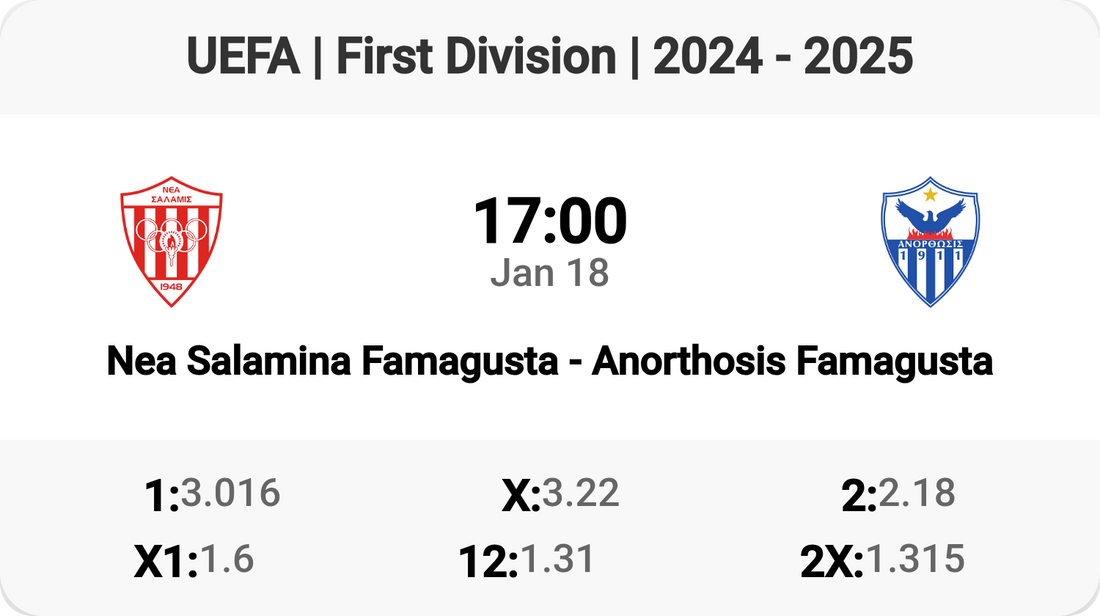Choose 12 double chance odds 1.31
This screenshot has width=1100, height=616.
coord(557,560)
